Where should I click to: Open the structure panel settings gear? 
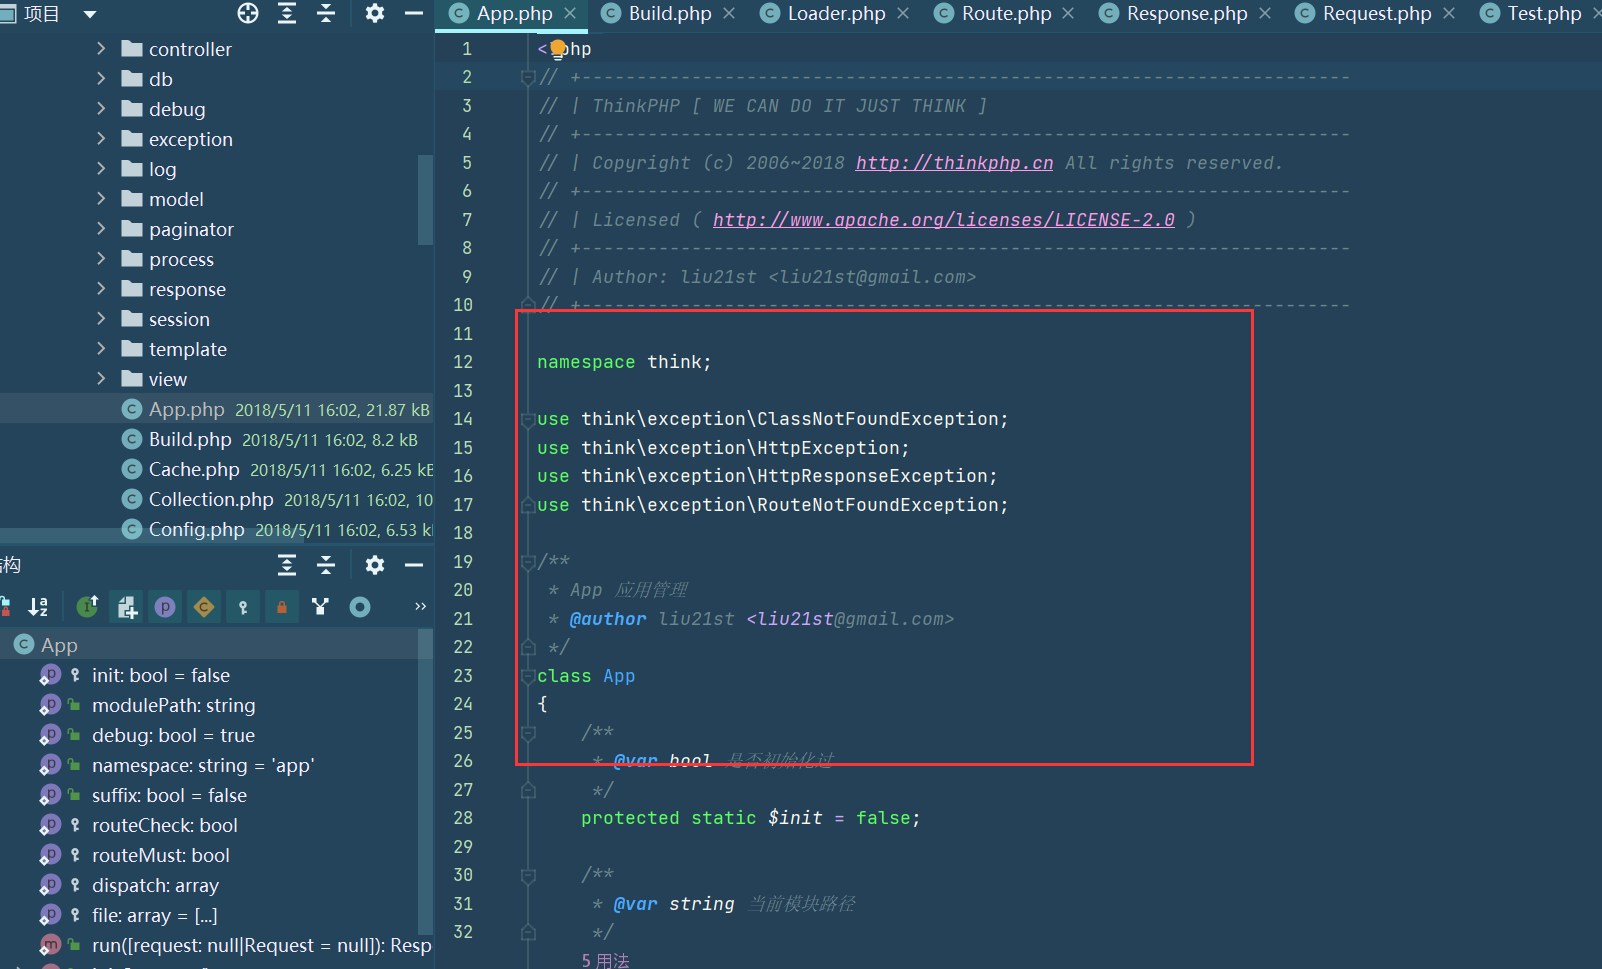click(375, 565)
